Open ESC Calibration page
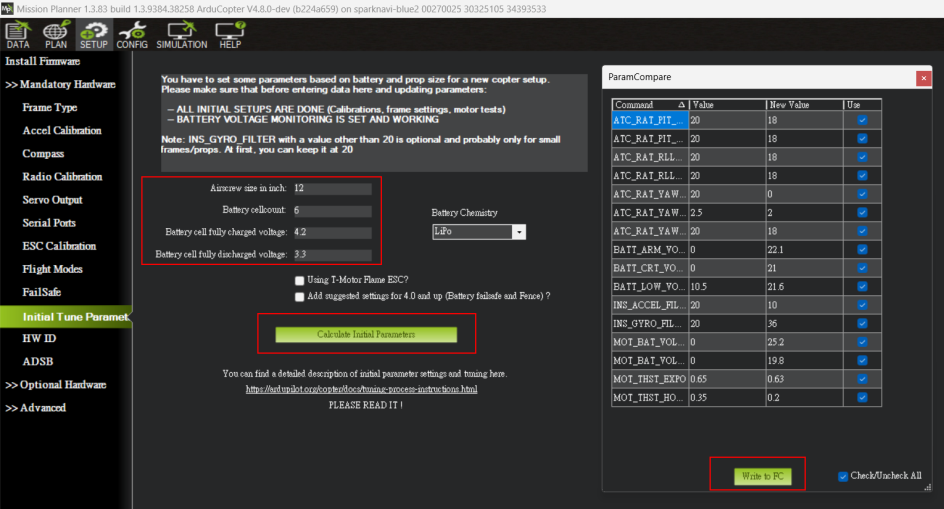Image resolution: width=944 pixels, height=509 pixels. click(59, 246)
